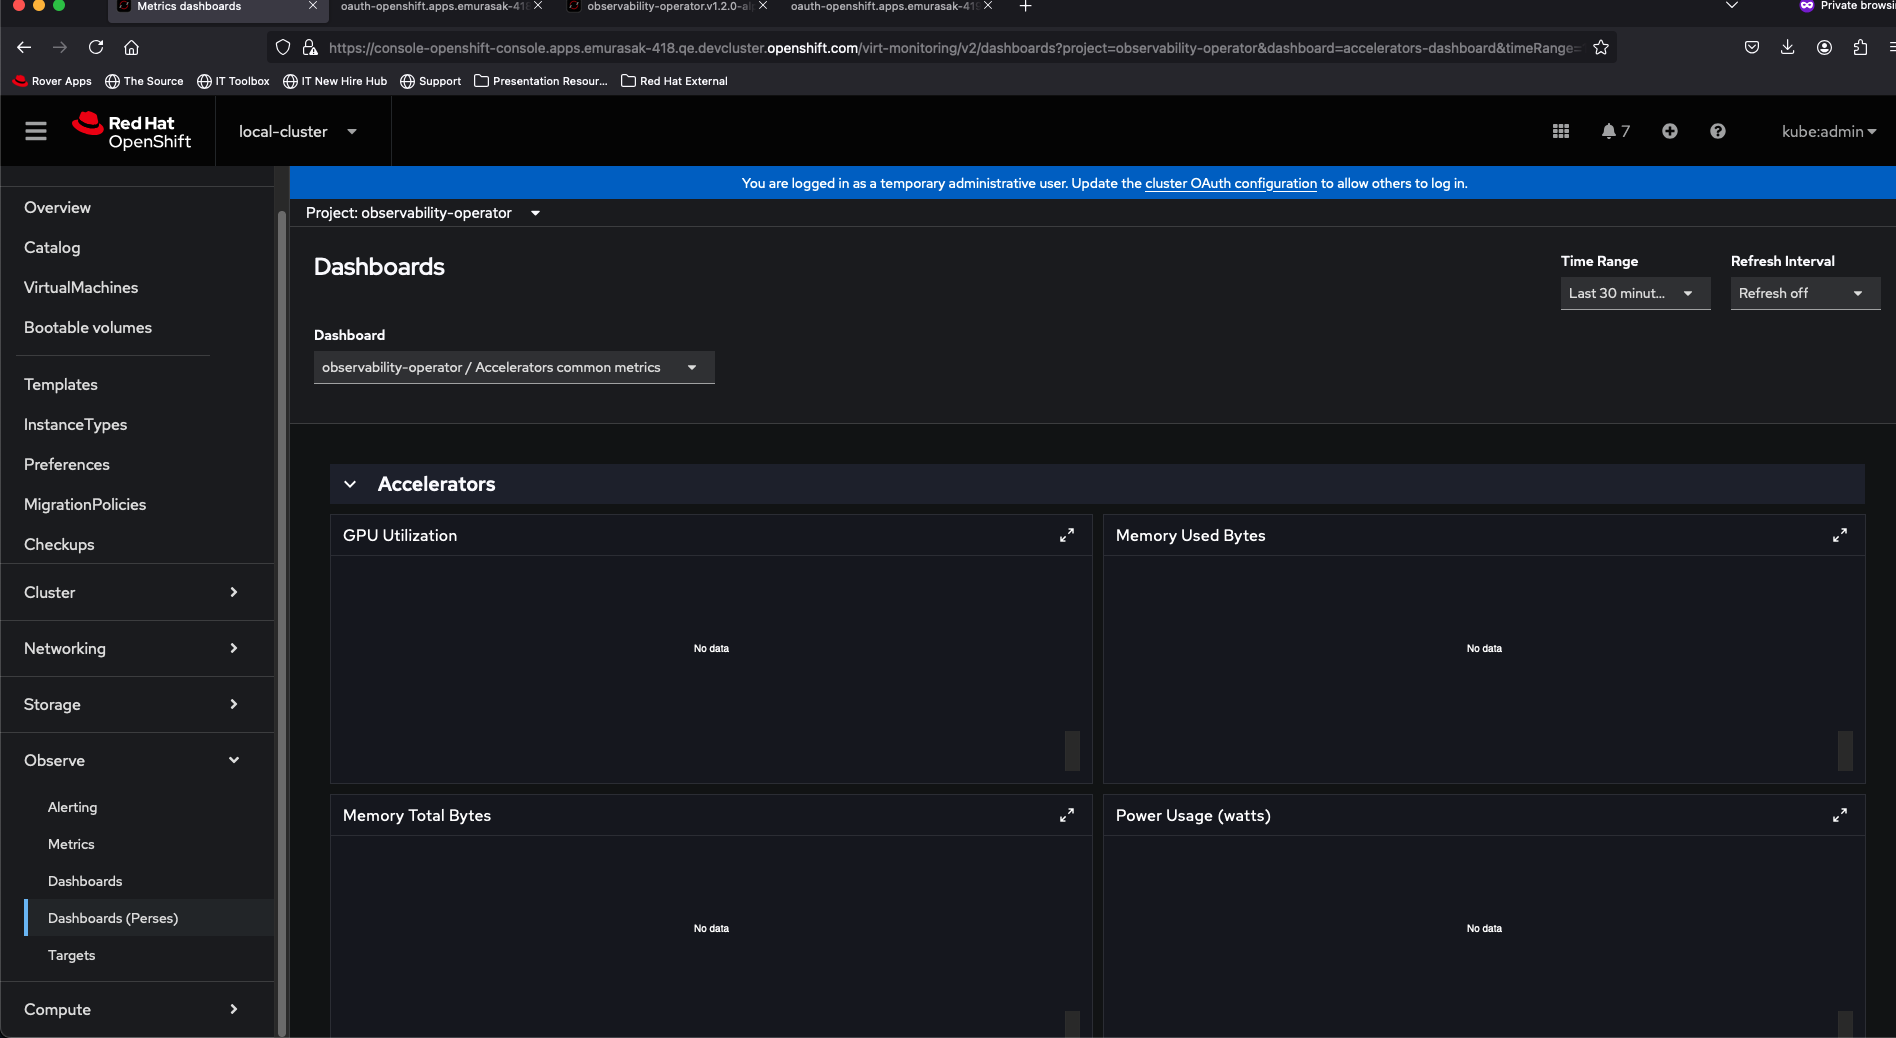This screenshot has width=1896, height=1038.
Task: Open the application launcher grid
Action: (1560, 131)
